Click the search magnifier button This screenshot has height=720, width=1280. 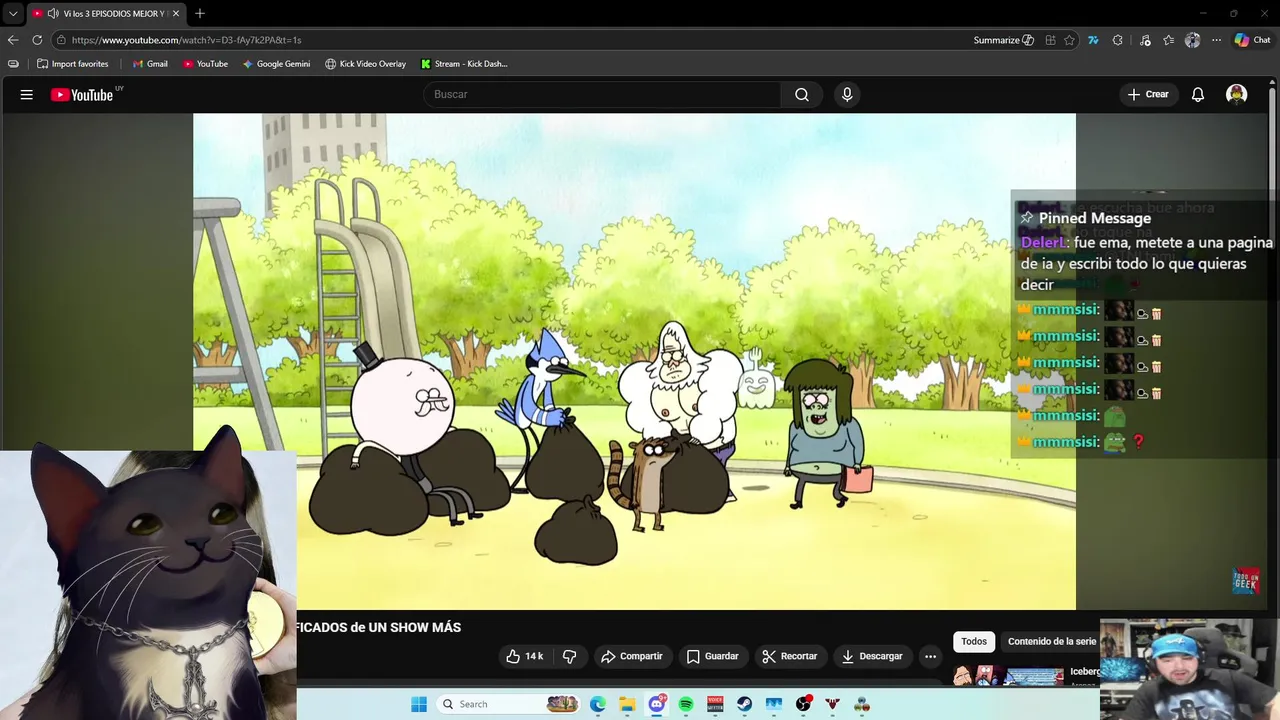click(802, 94)
